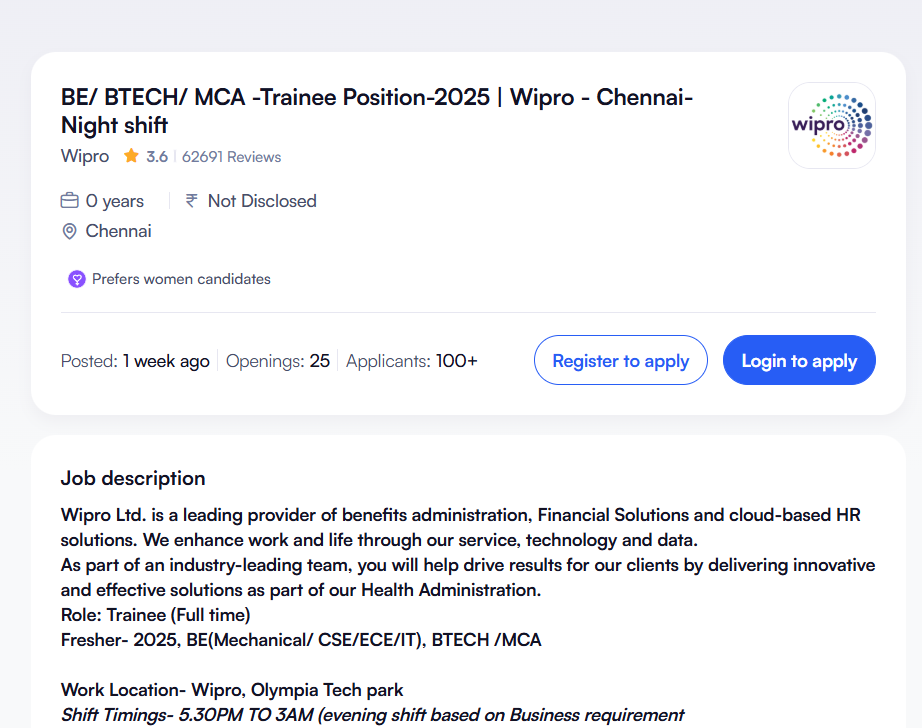922x728 pixels.
Task: Click the Wipro company logo
Action: coord(831,125)
